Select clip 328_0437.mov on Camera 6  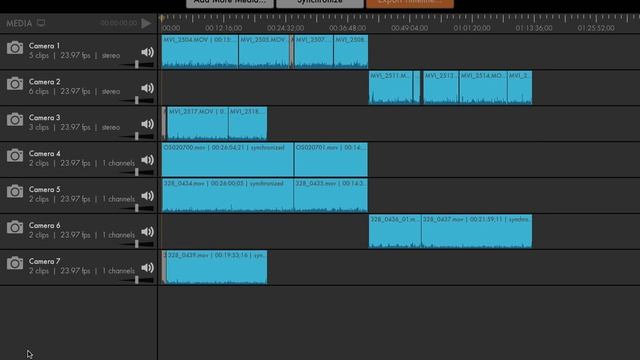[x=477, y=231]
